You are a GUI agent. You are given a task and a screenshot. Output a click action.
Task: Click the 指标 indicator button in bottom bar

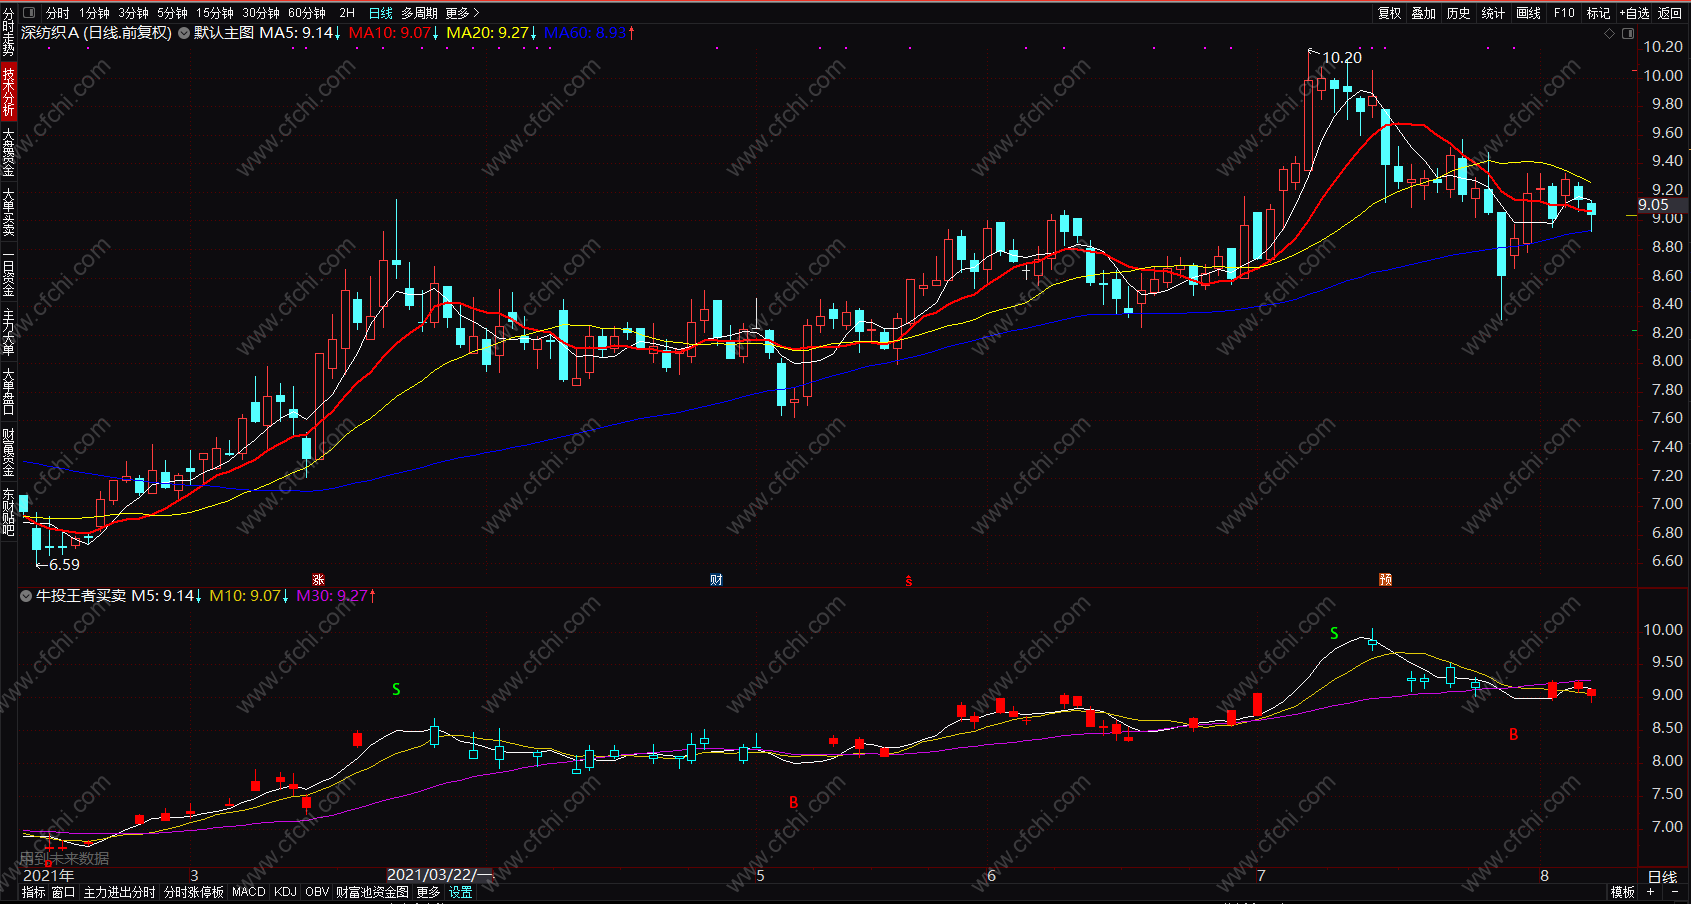33,892
